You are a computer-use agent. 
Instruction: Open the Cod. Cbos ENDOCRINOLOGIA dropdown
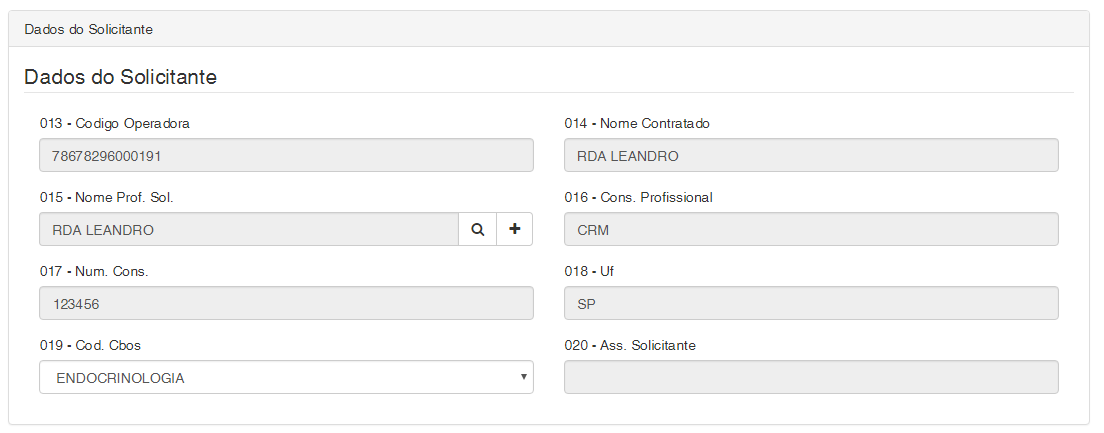(286, 378)
